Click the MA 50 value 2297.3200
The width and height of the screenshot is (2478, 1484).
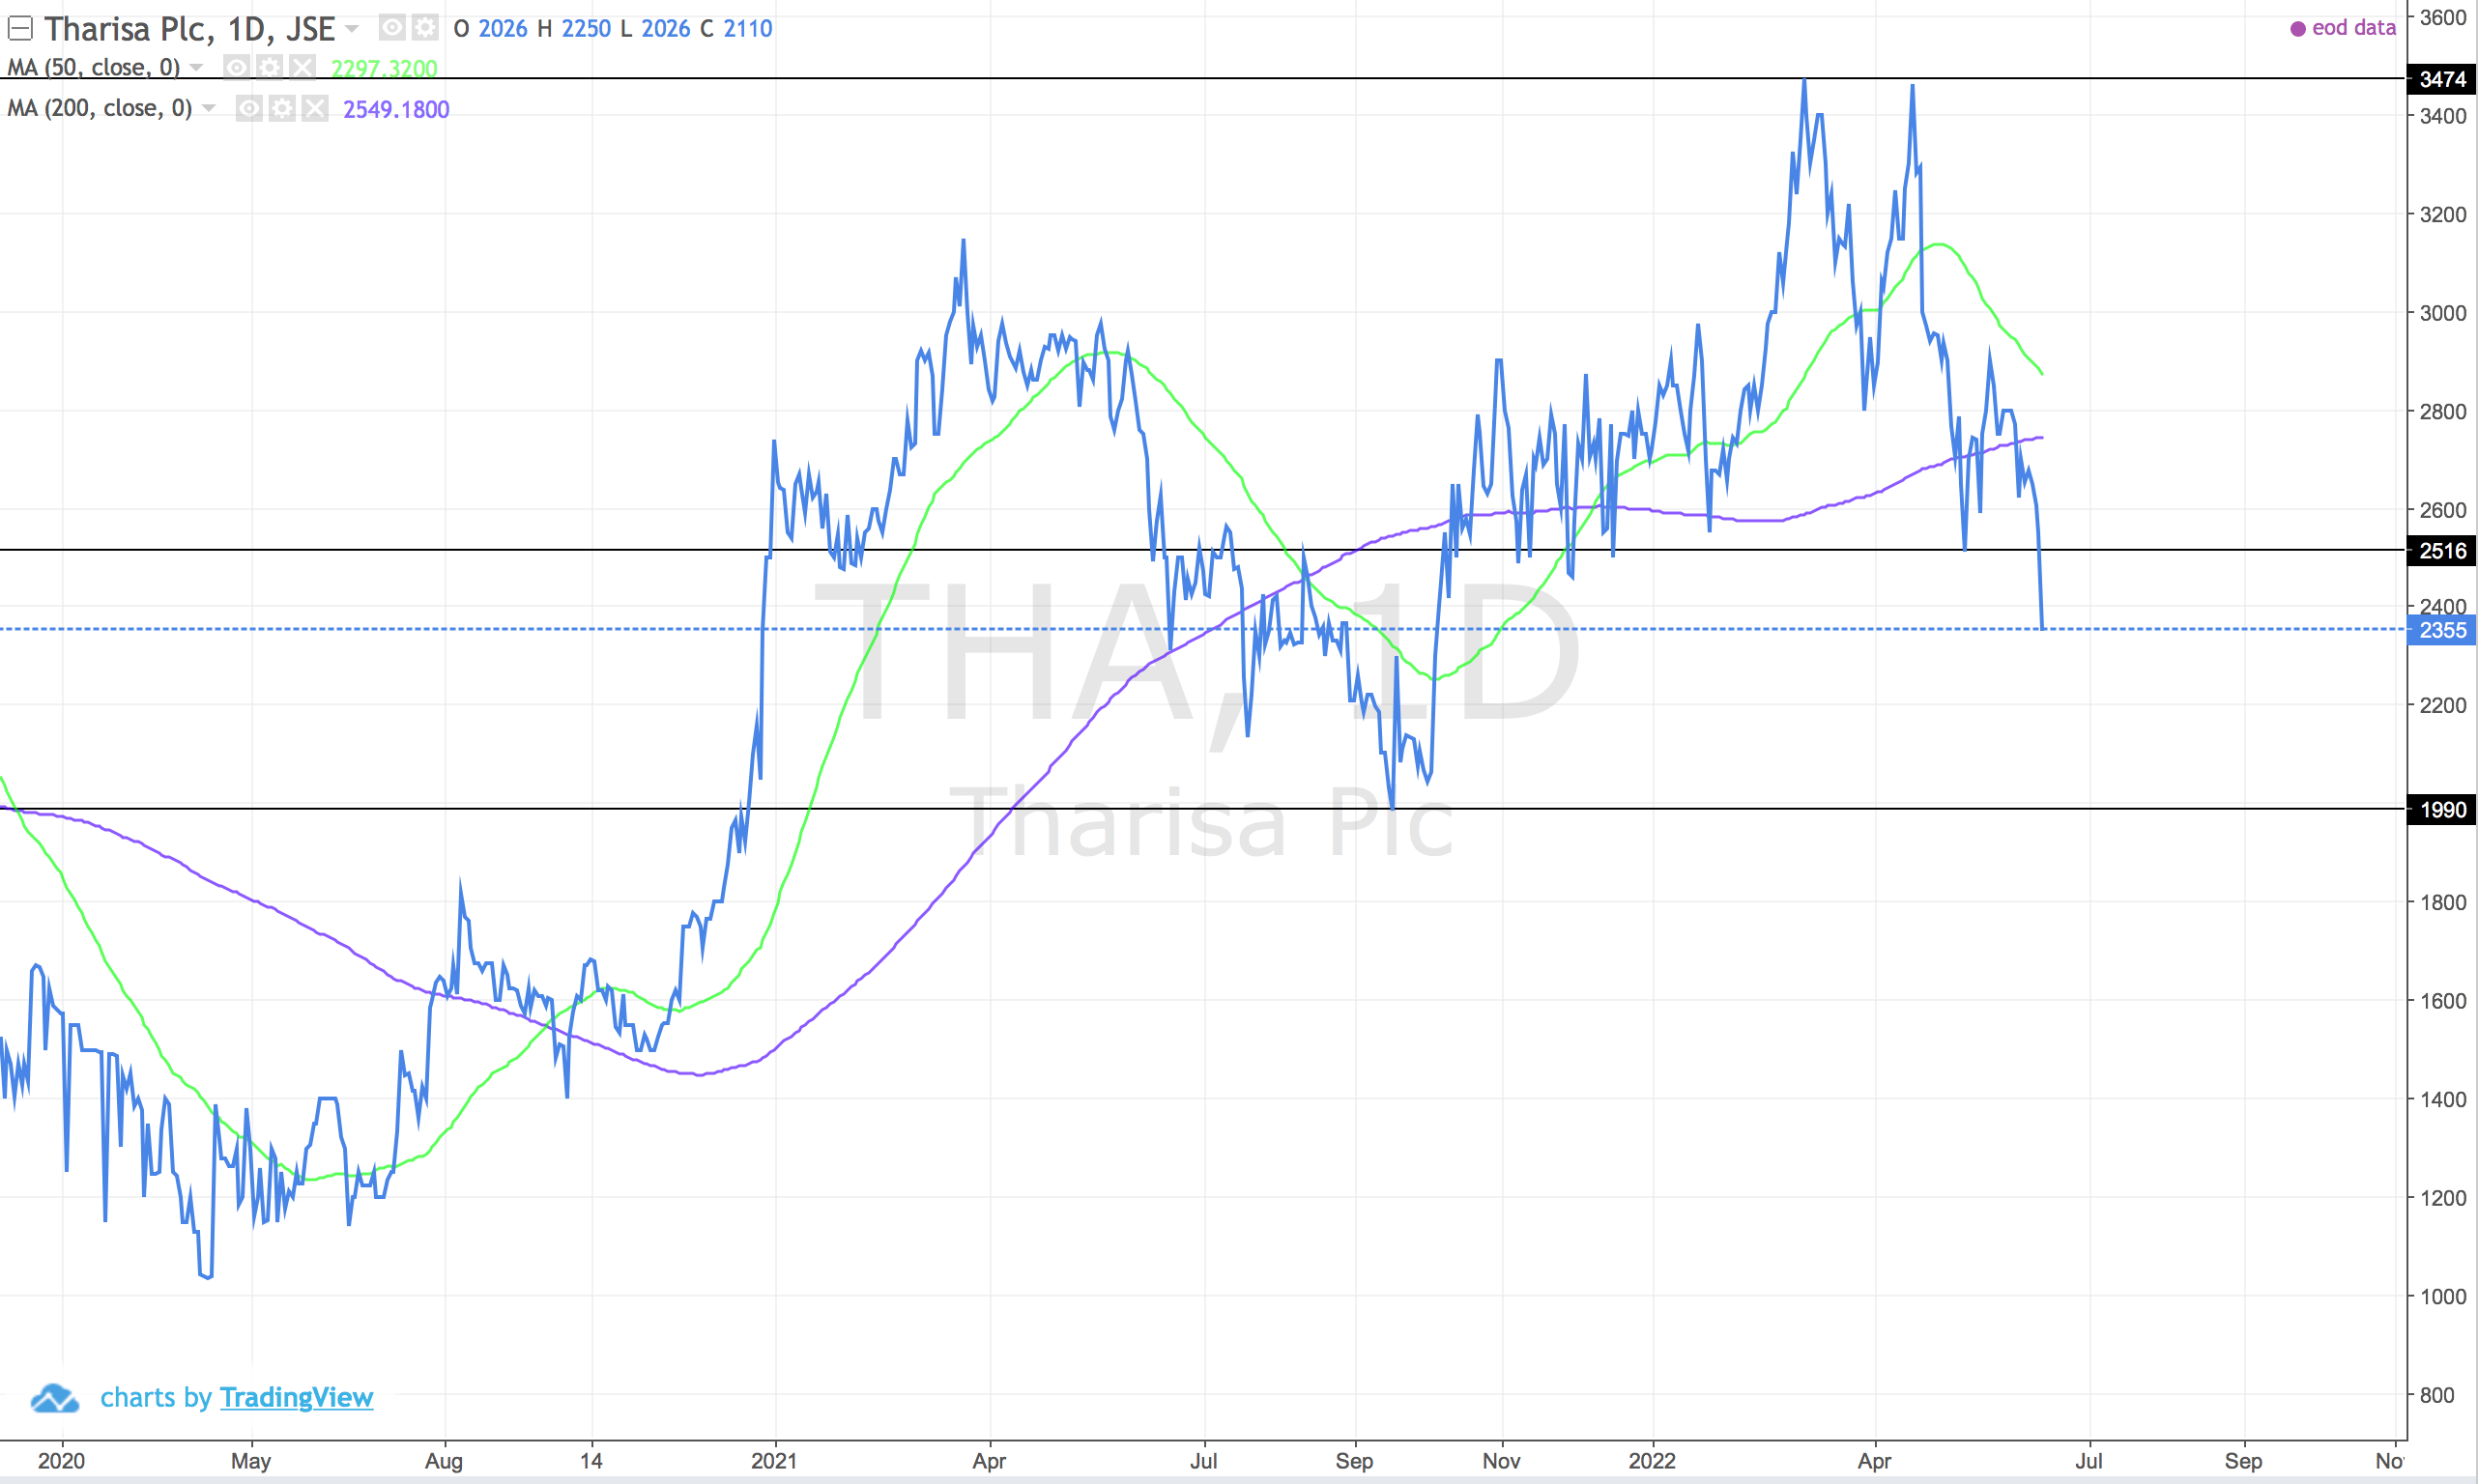pos(384,69)
